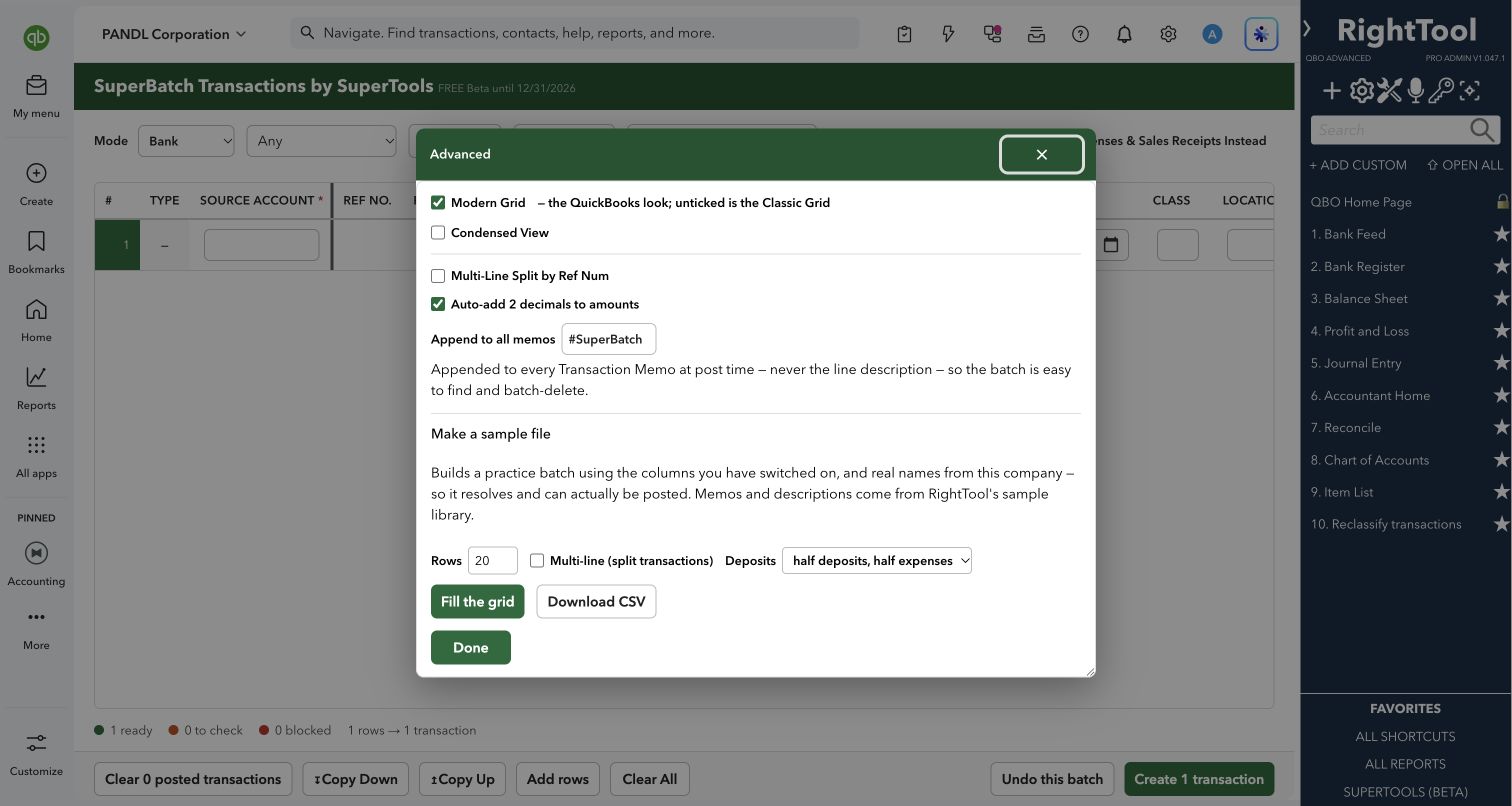Check Multi-line (split transactions) box

point(537,560)
